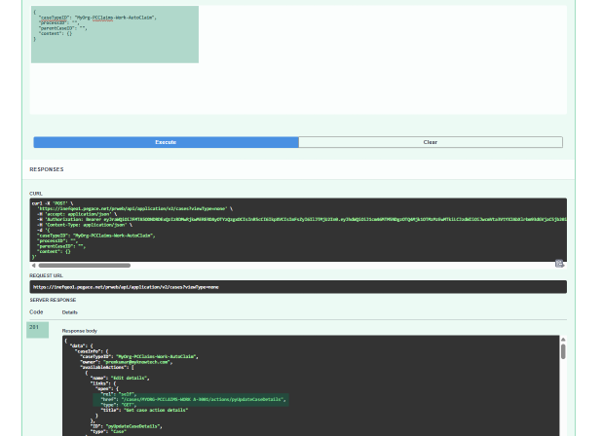Image resolution: width=602 pixels, height=436 pixels.
Task: Click the curl -X POST first line
Action: 52,203
